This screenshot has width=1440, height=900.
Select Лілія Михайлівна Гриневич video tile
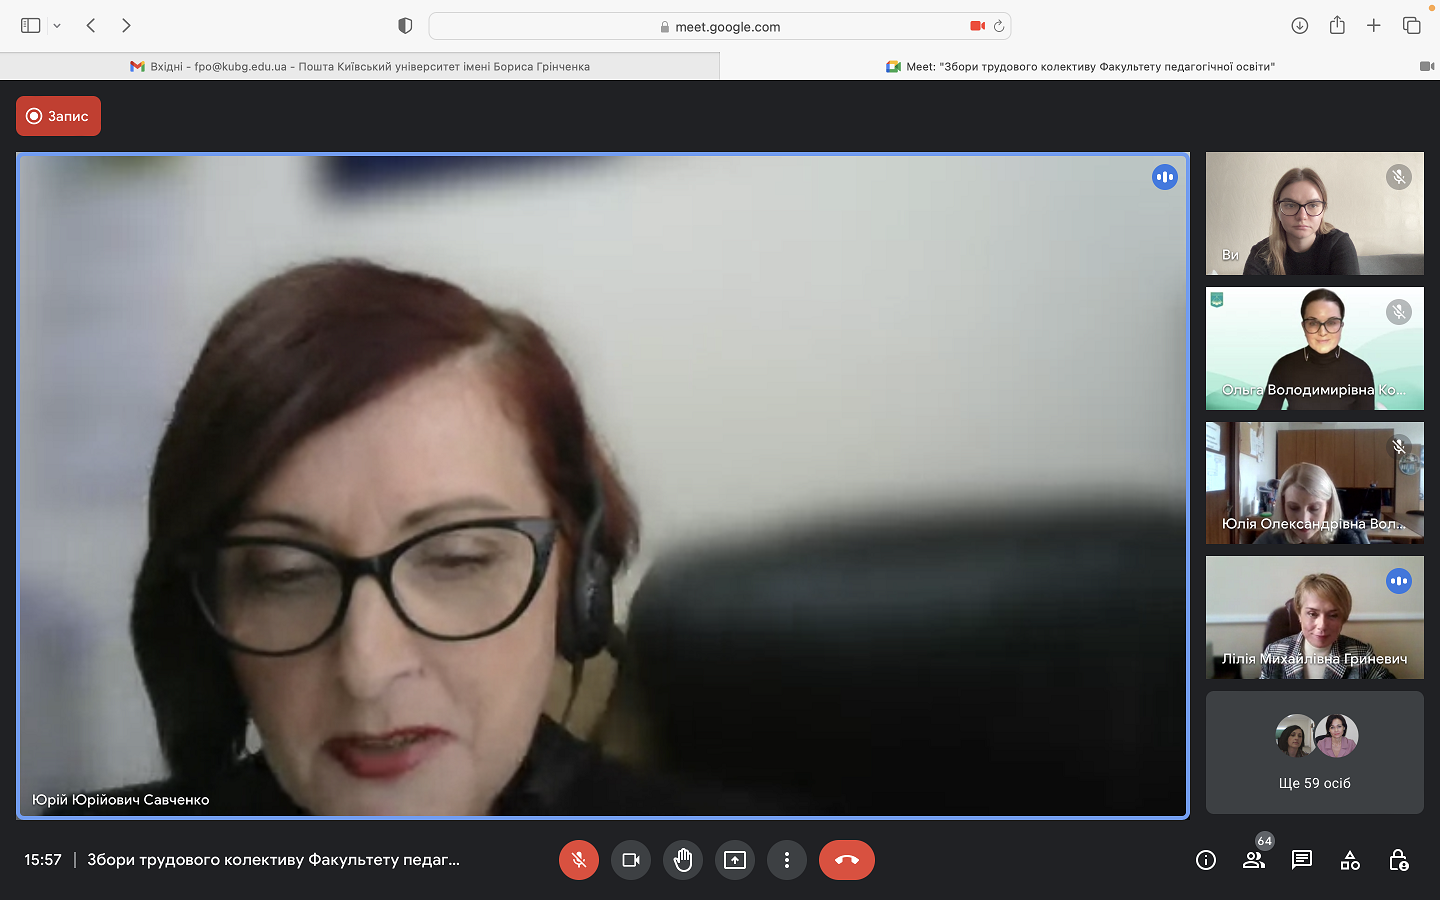(1314, 617)
